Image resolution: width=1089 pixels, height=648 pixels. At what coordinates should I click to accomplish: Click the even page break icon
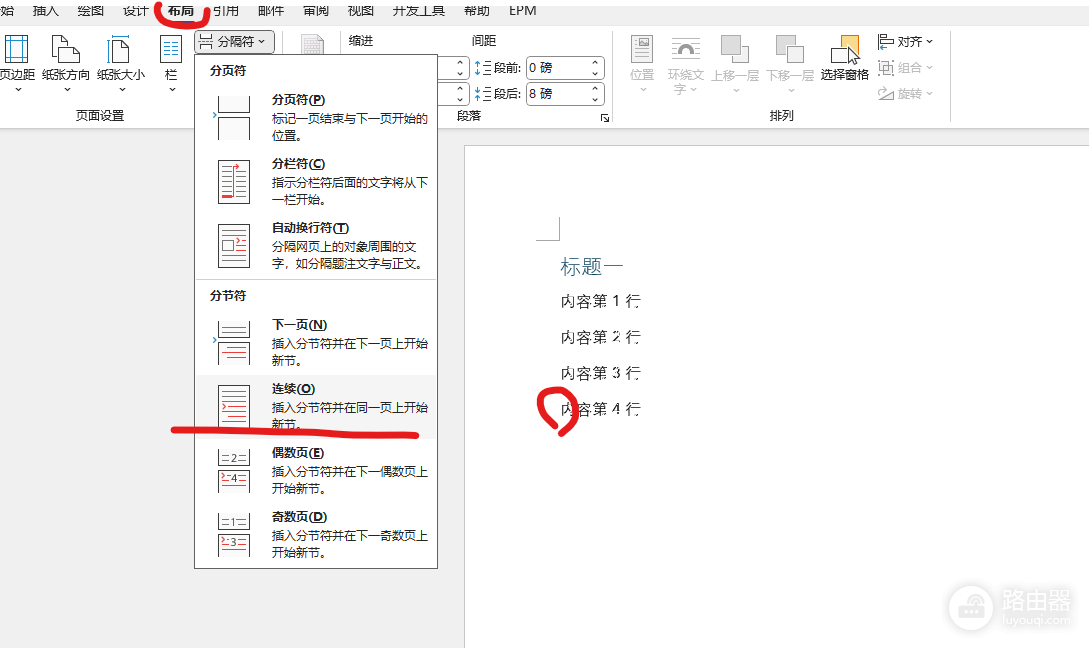(233, 470)
